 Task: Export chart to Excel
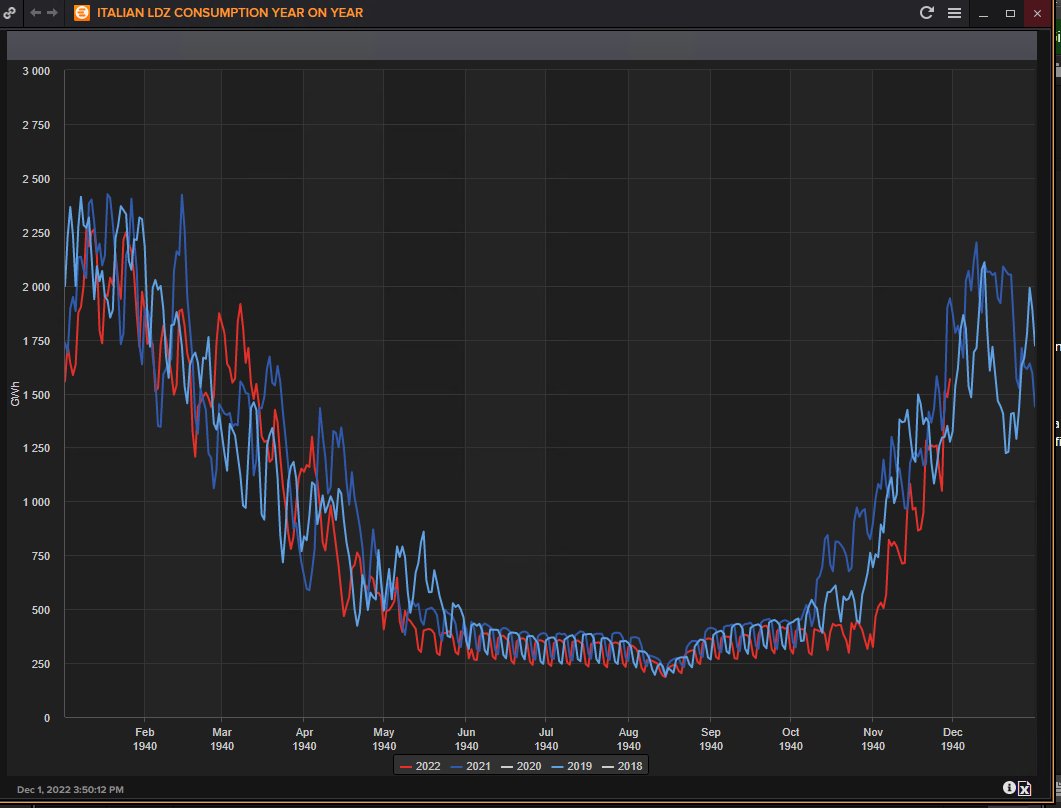point(1024,788)
